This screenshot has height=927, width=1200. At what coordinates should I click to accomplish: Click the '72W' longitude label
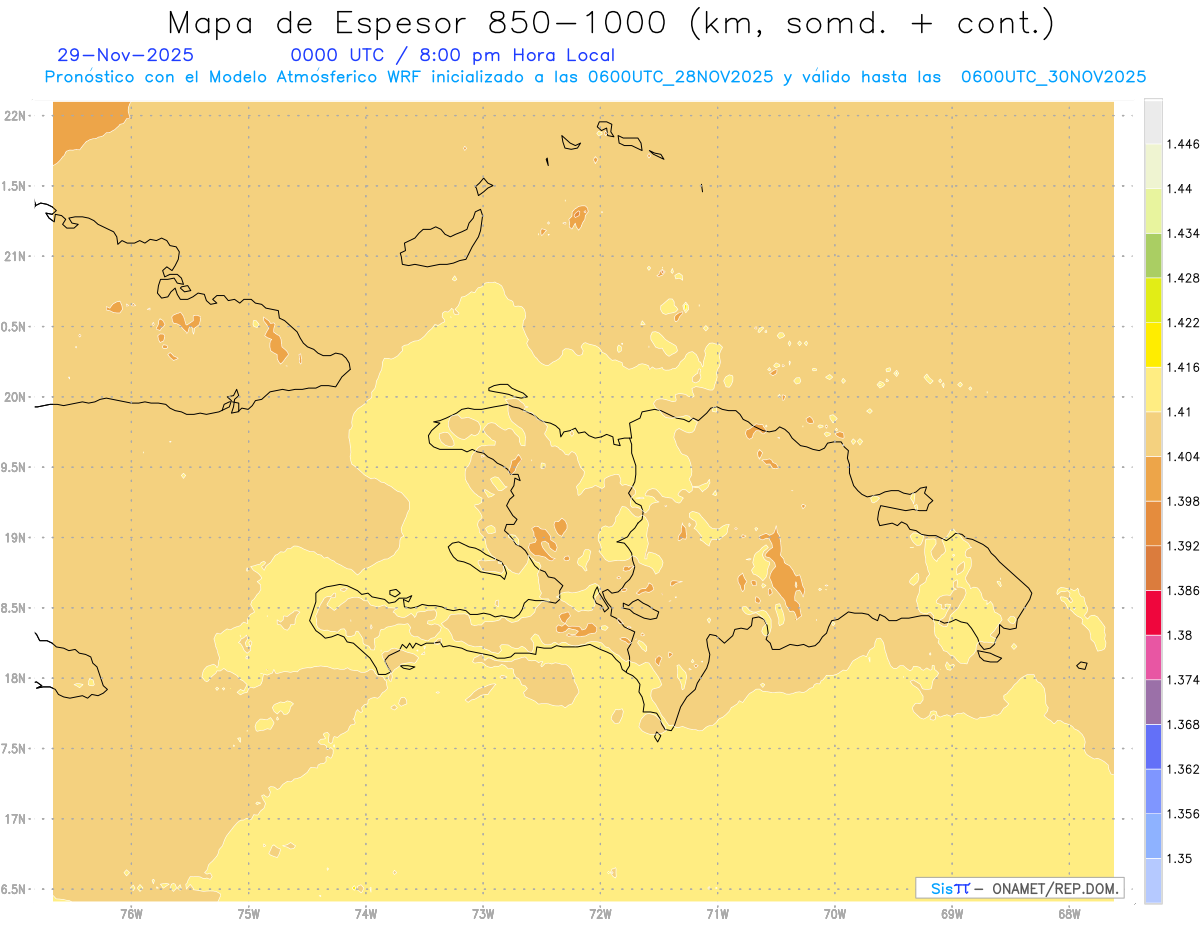600,913
